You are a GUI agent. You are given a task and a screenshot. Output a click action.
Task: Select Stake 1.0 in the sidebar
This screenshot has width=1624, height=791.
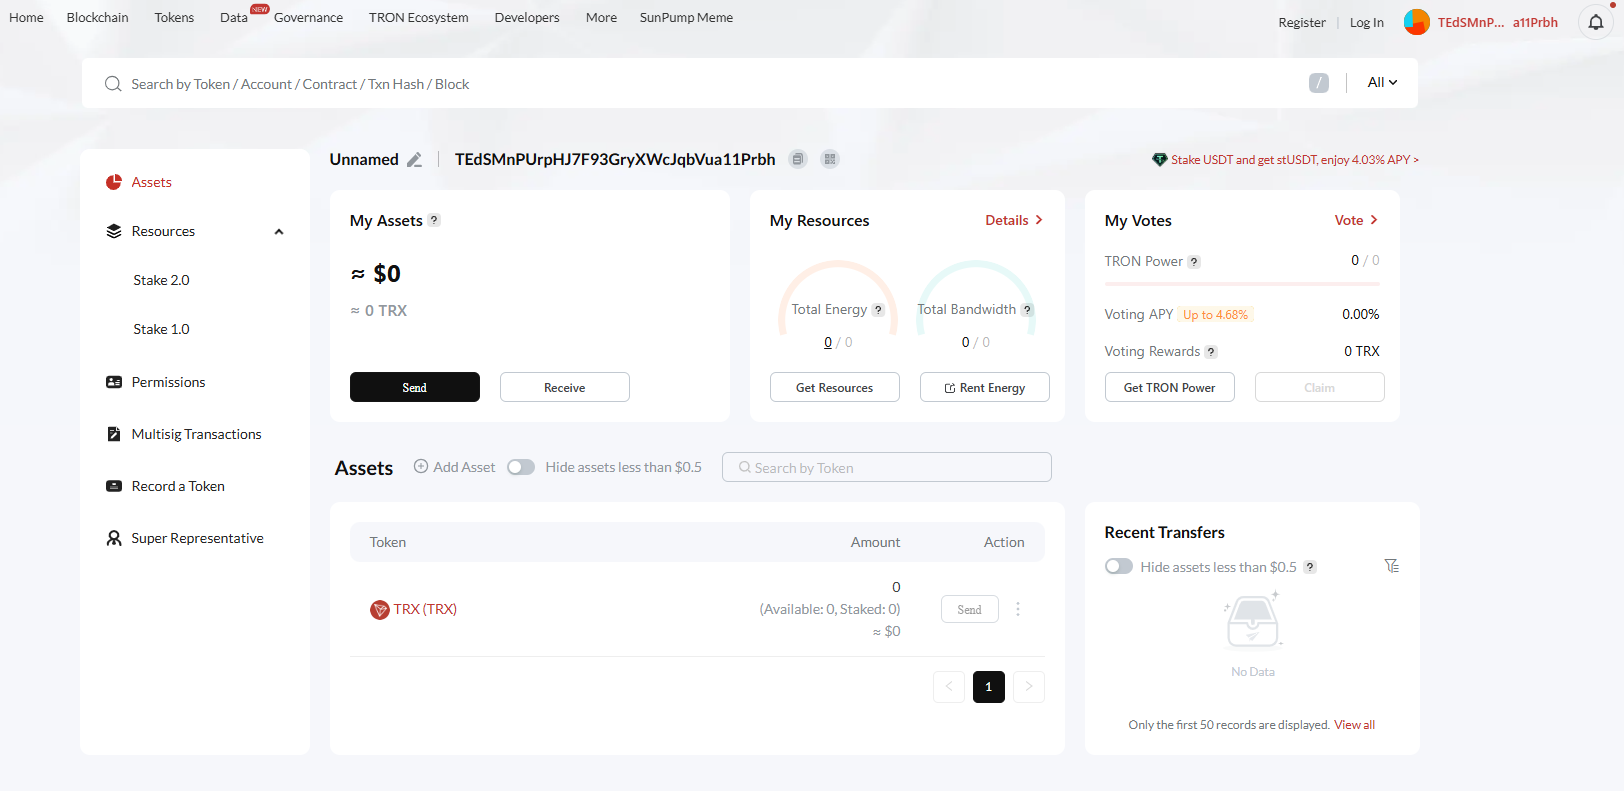click(161, 329)
